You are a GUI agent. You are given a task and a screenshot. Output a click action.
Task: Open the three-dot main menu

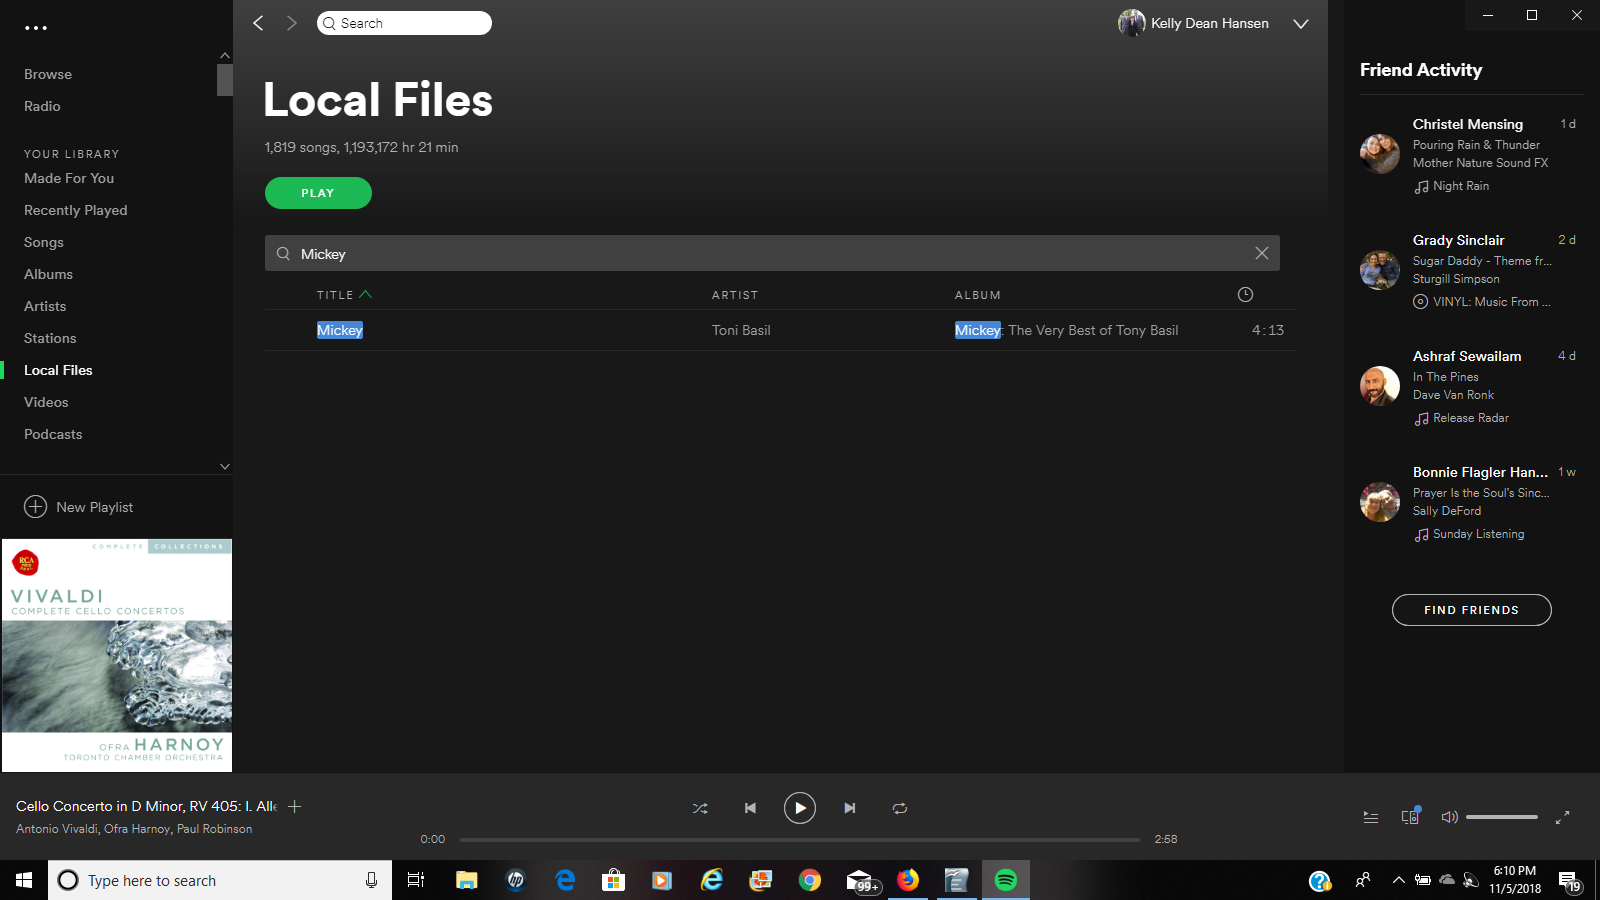[36, 28]
